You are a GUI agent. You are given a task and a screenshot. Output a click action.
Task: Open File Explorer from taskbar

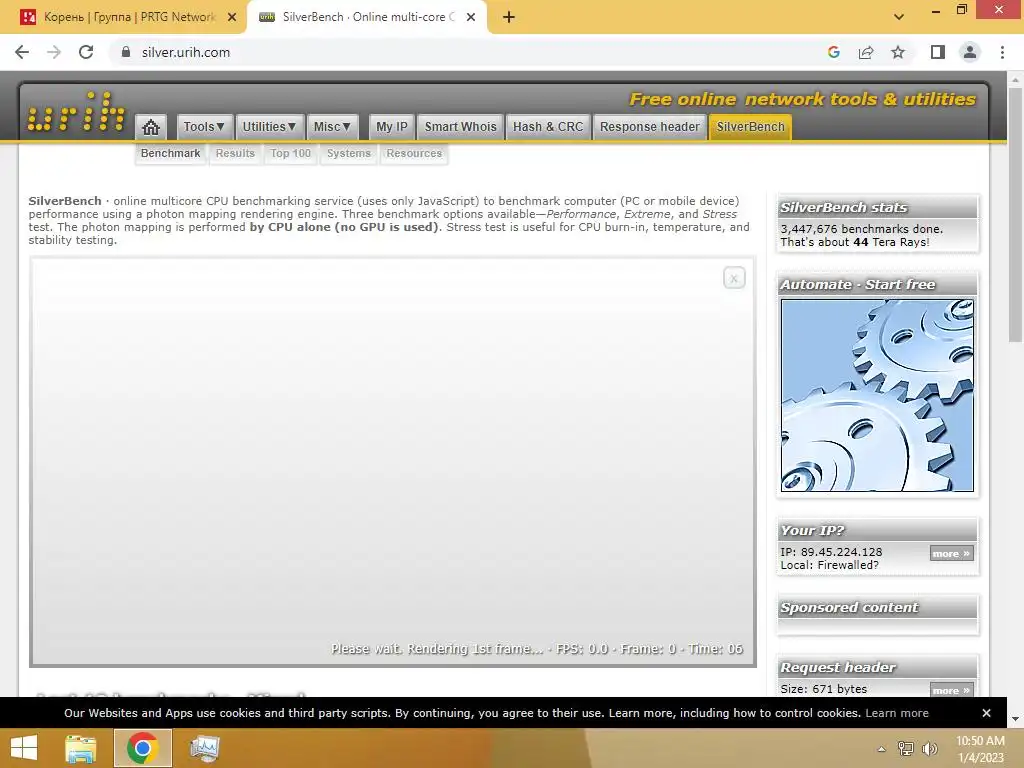(x=81, y=748)
